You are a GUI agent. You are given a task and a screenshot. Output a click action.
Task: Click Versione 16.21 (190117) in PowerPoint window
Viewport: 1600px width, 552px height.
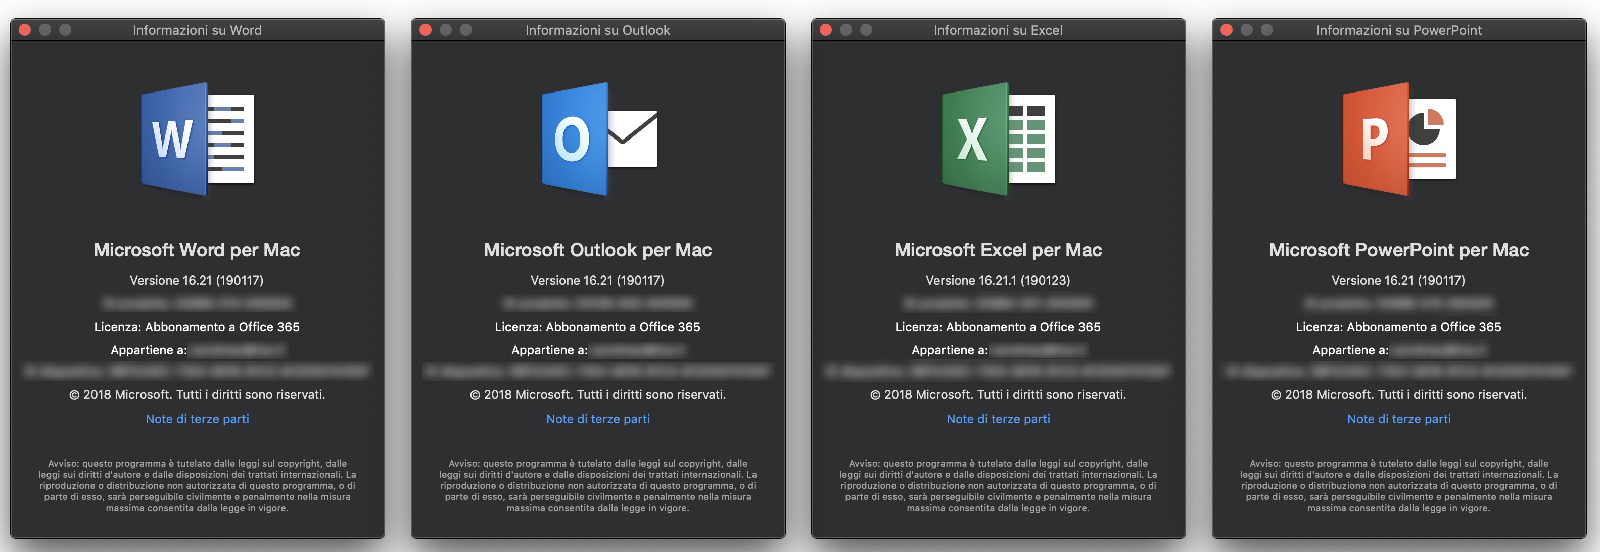[1399, 281]
